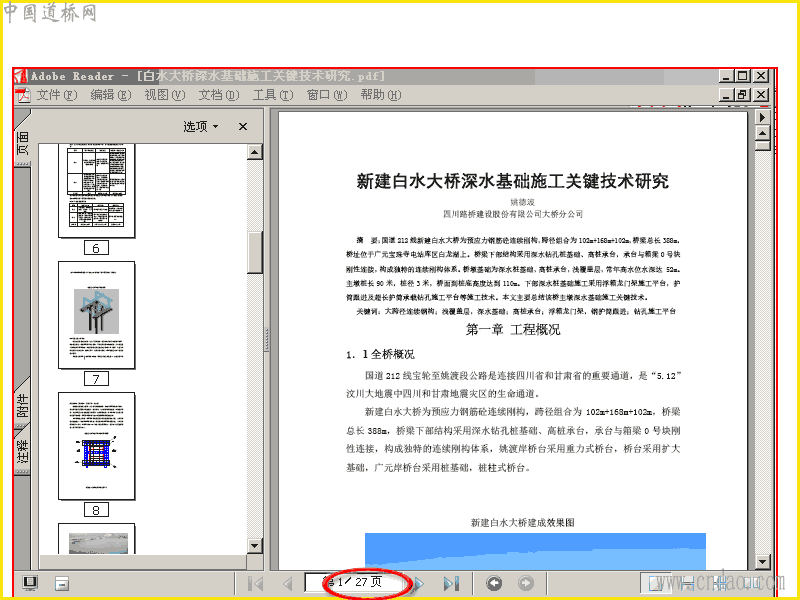Click the caption 新建白水大桥建成效果图
The width and height of the screenshot is (800, 600).
(x=522, y=522)
